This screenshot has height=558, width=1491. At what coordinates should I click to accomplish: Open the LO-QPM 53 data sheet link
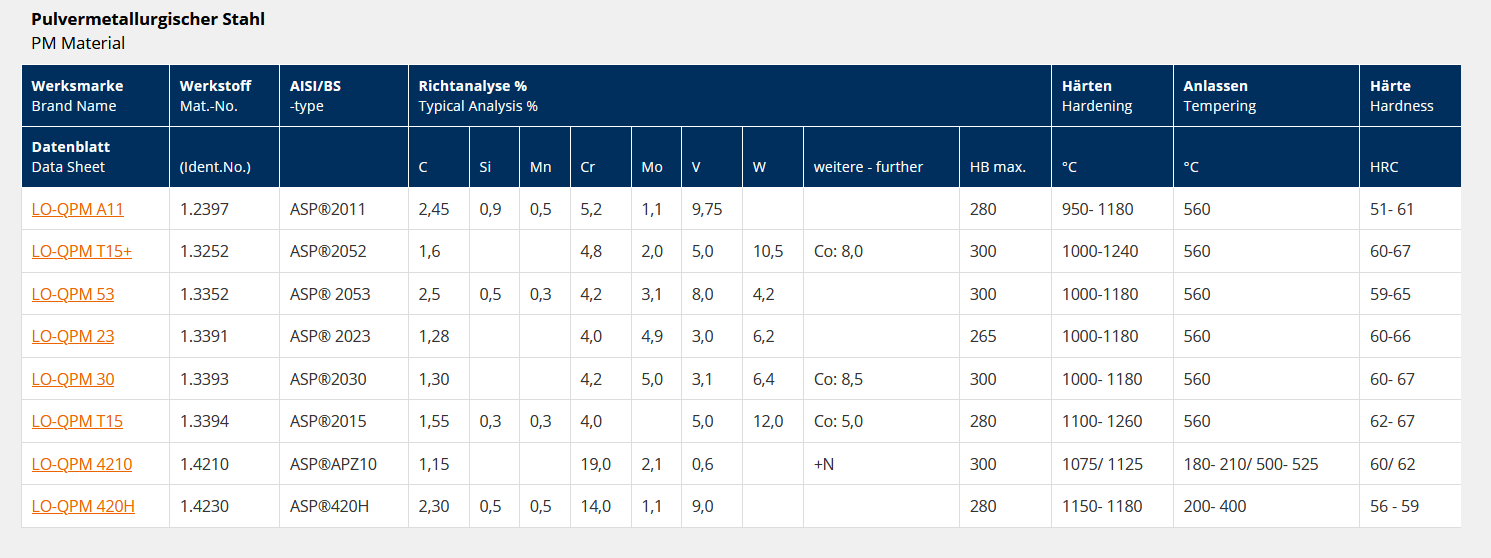coord(73,294)
